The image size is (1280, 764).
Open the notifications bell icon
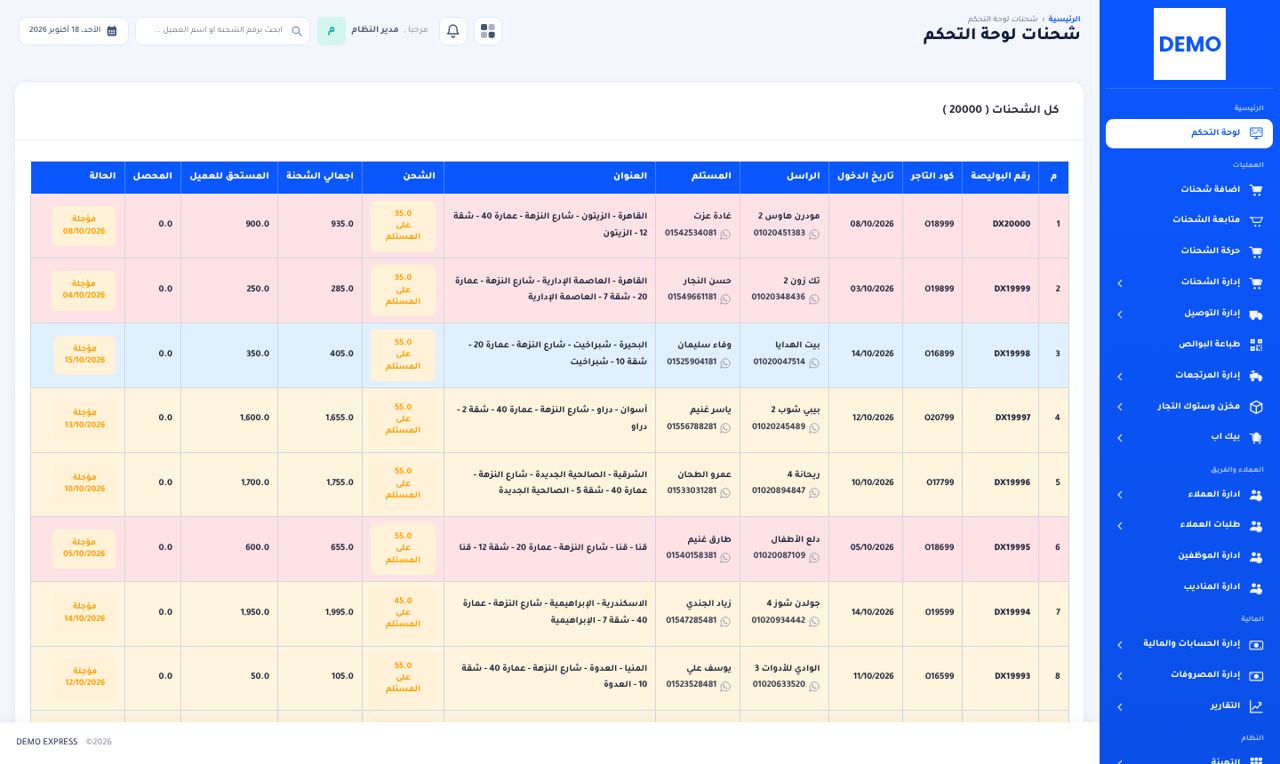pos(453,31)
